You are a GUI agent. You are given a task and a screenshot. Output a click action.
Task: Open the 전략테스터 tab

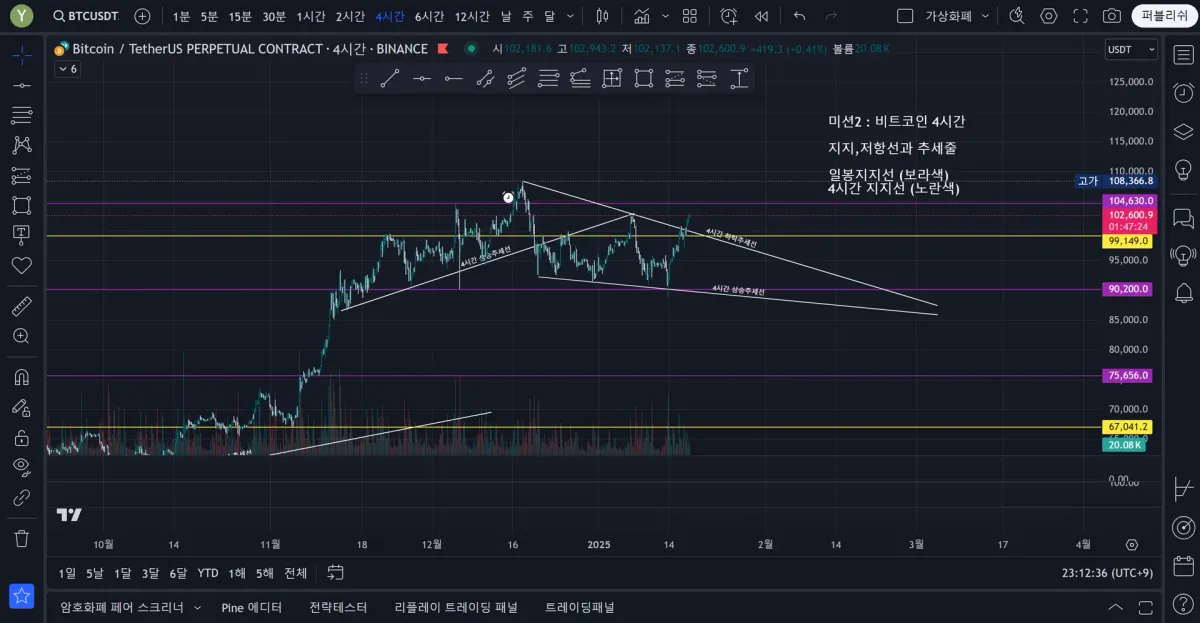[338, 607]
